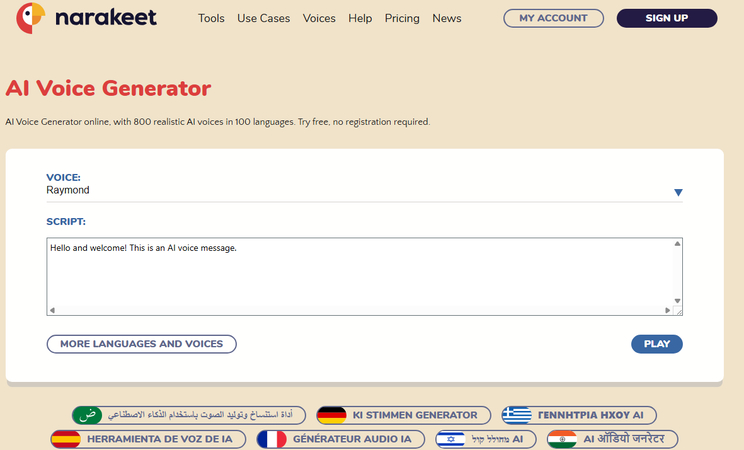Click the script scrollbar down arrow

pos(677,301)
